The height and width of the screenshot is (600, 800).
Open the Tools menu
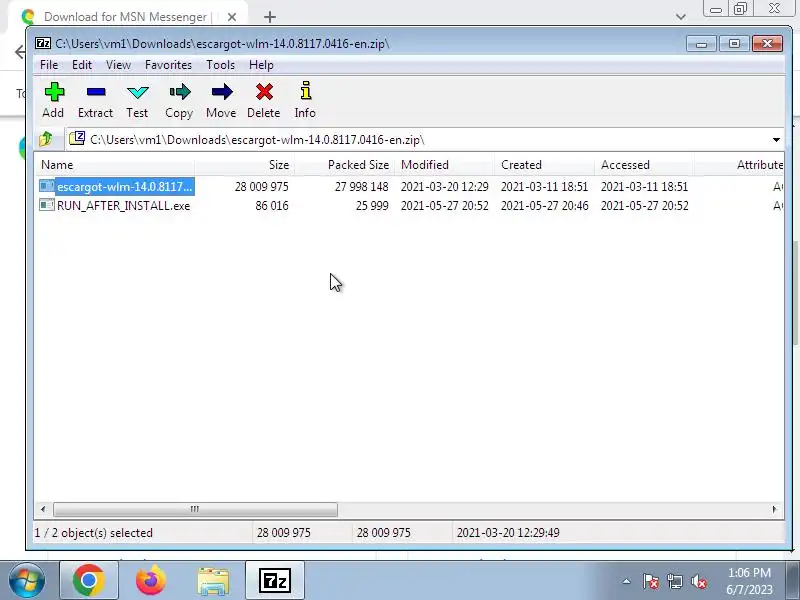pos(220,65)
